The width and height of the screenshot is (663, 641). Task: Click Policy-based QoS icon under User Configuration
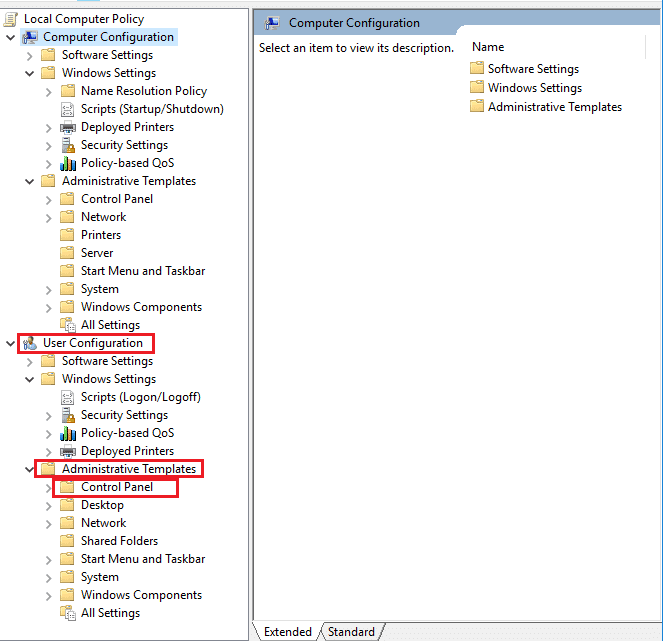coord(68,433)
